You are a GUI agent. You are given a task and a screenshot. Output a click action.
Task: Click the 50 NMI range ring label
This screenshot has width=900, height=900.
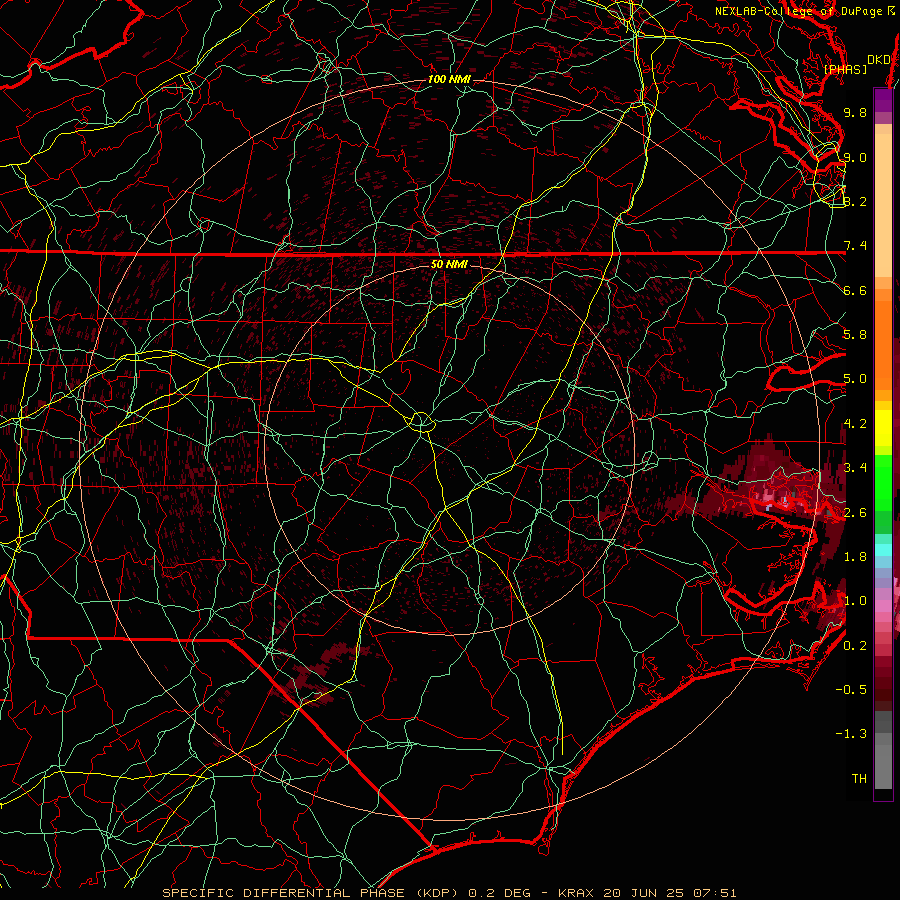point(449,264)
